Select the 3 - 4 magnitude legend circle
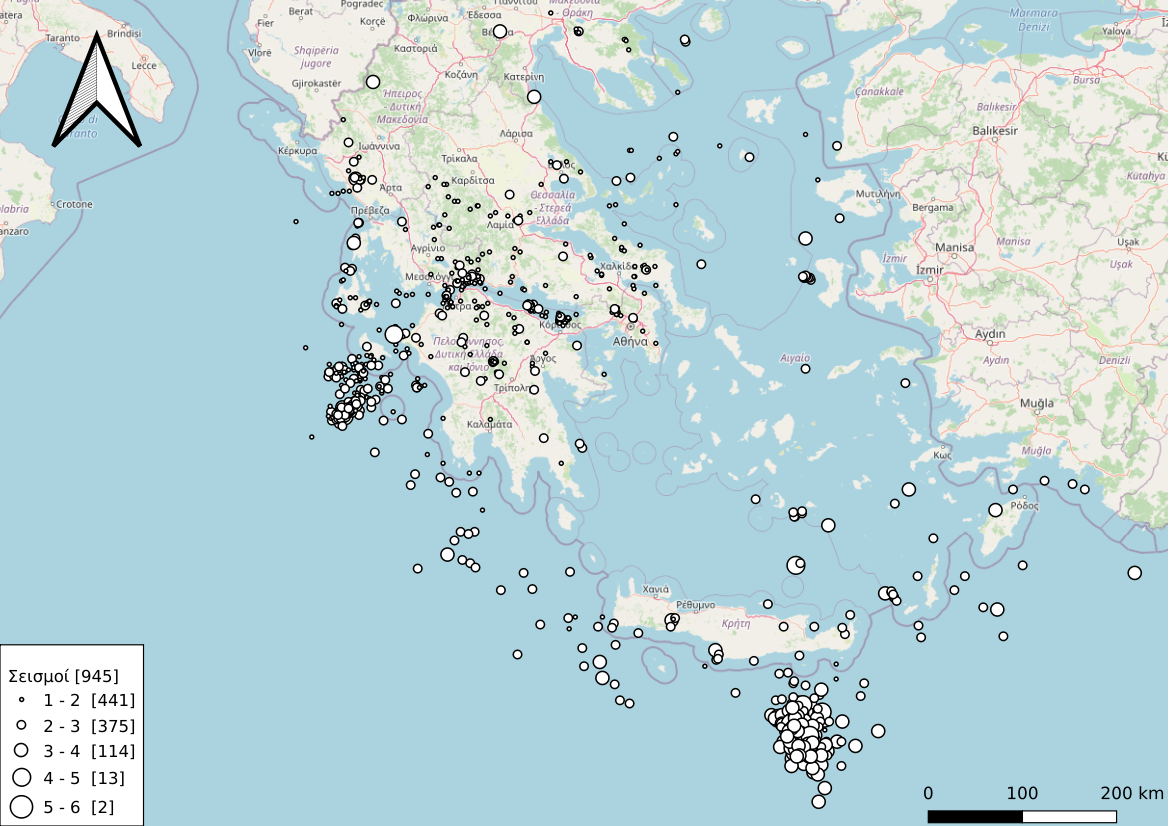 click(21, 751)
